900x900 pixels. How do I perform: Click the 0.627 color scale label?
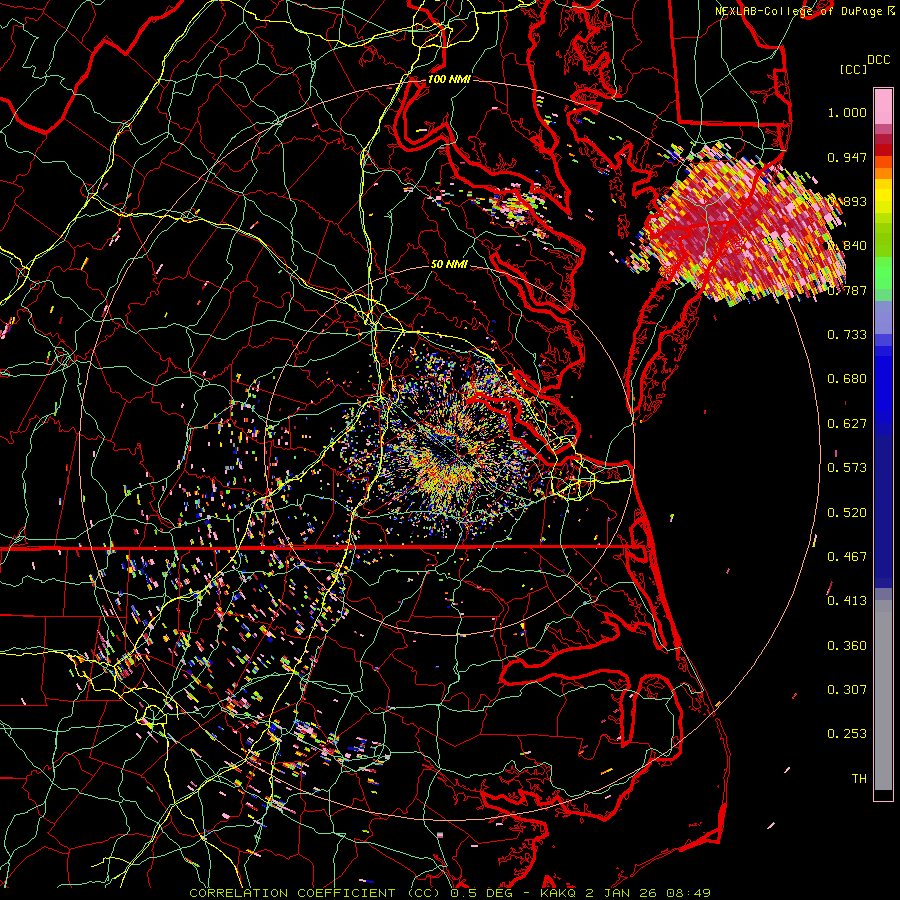point(847,424)
